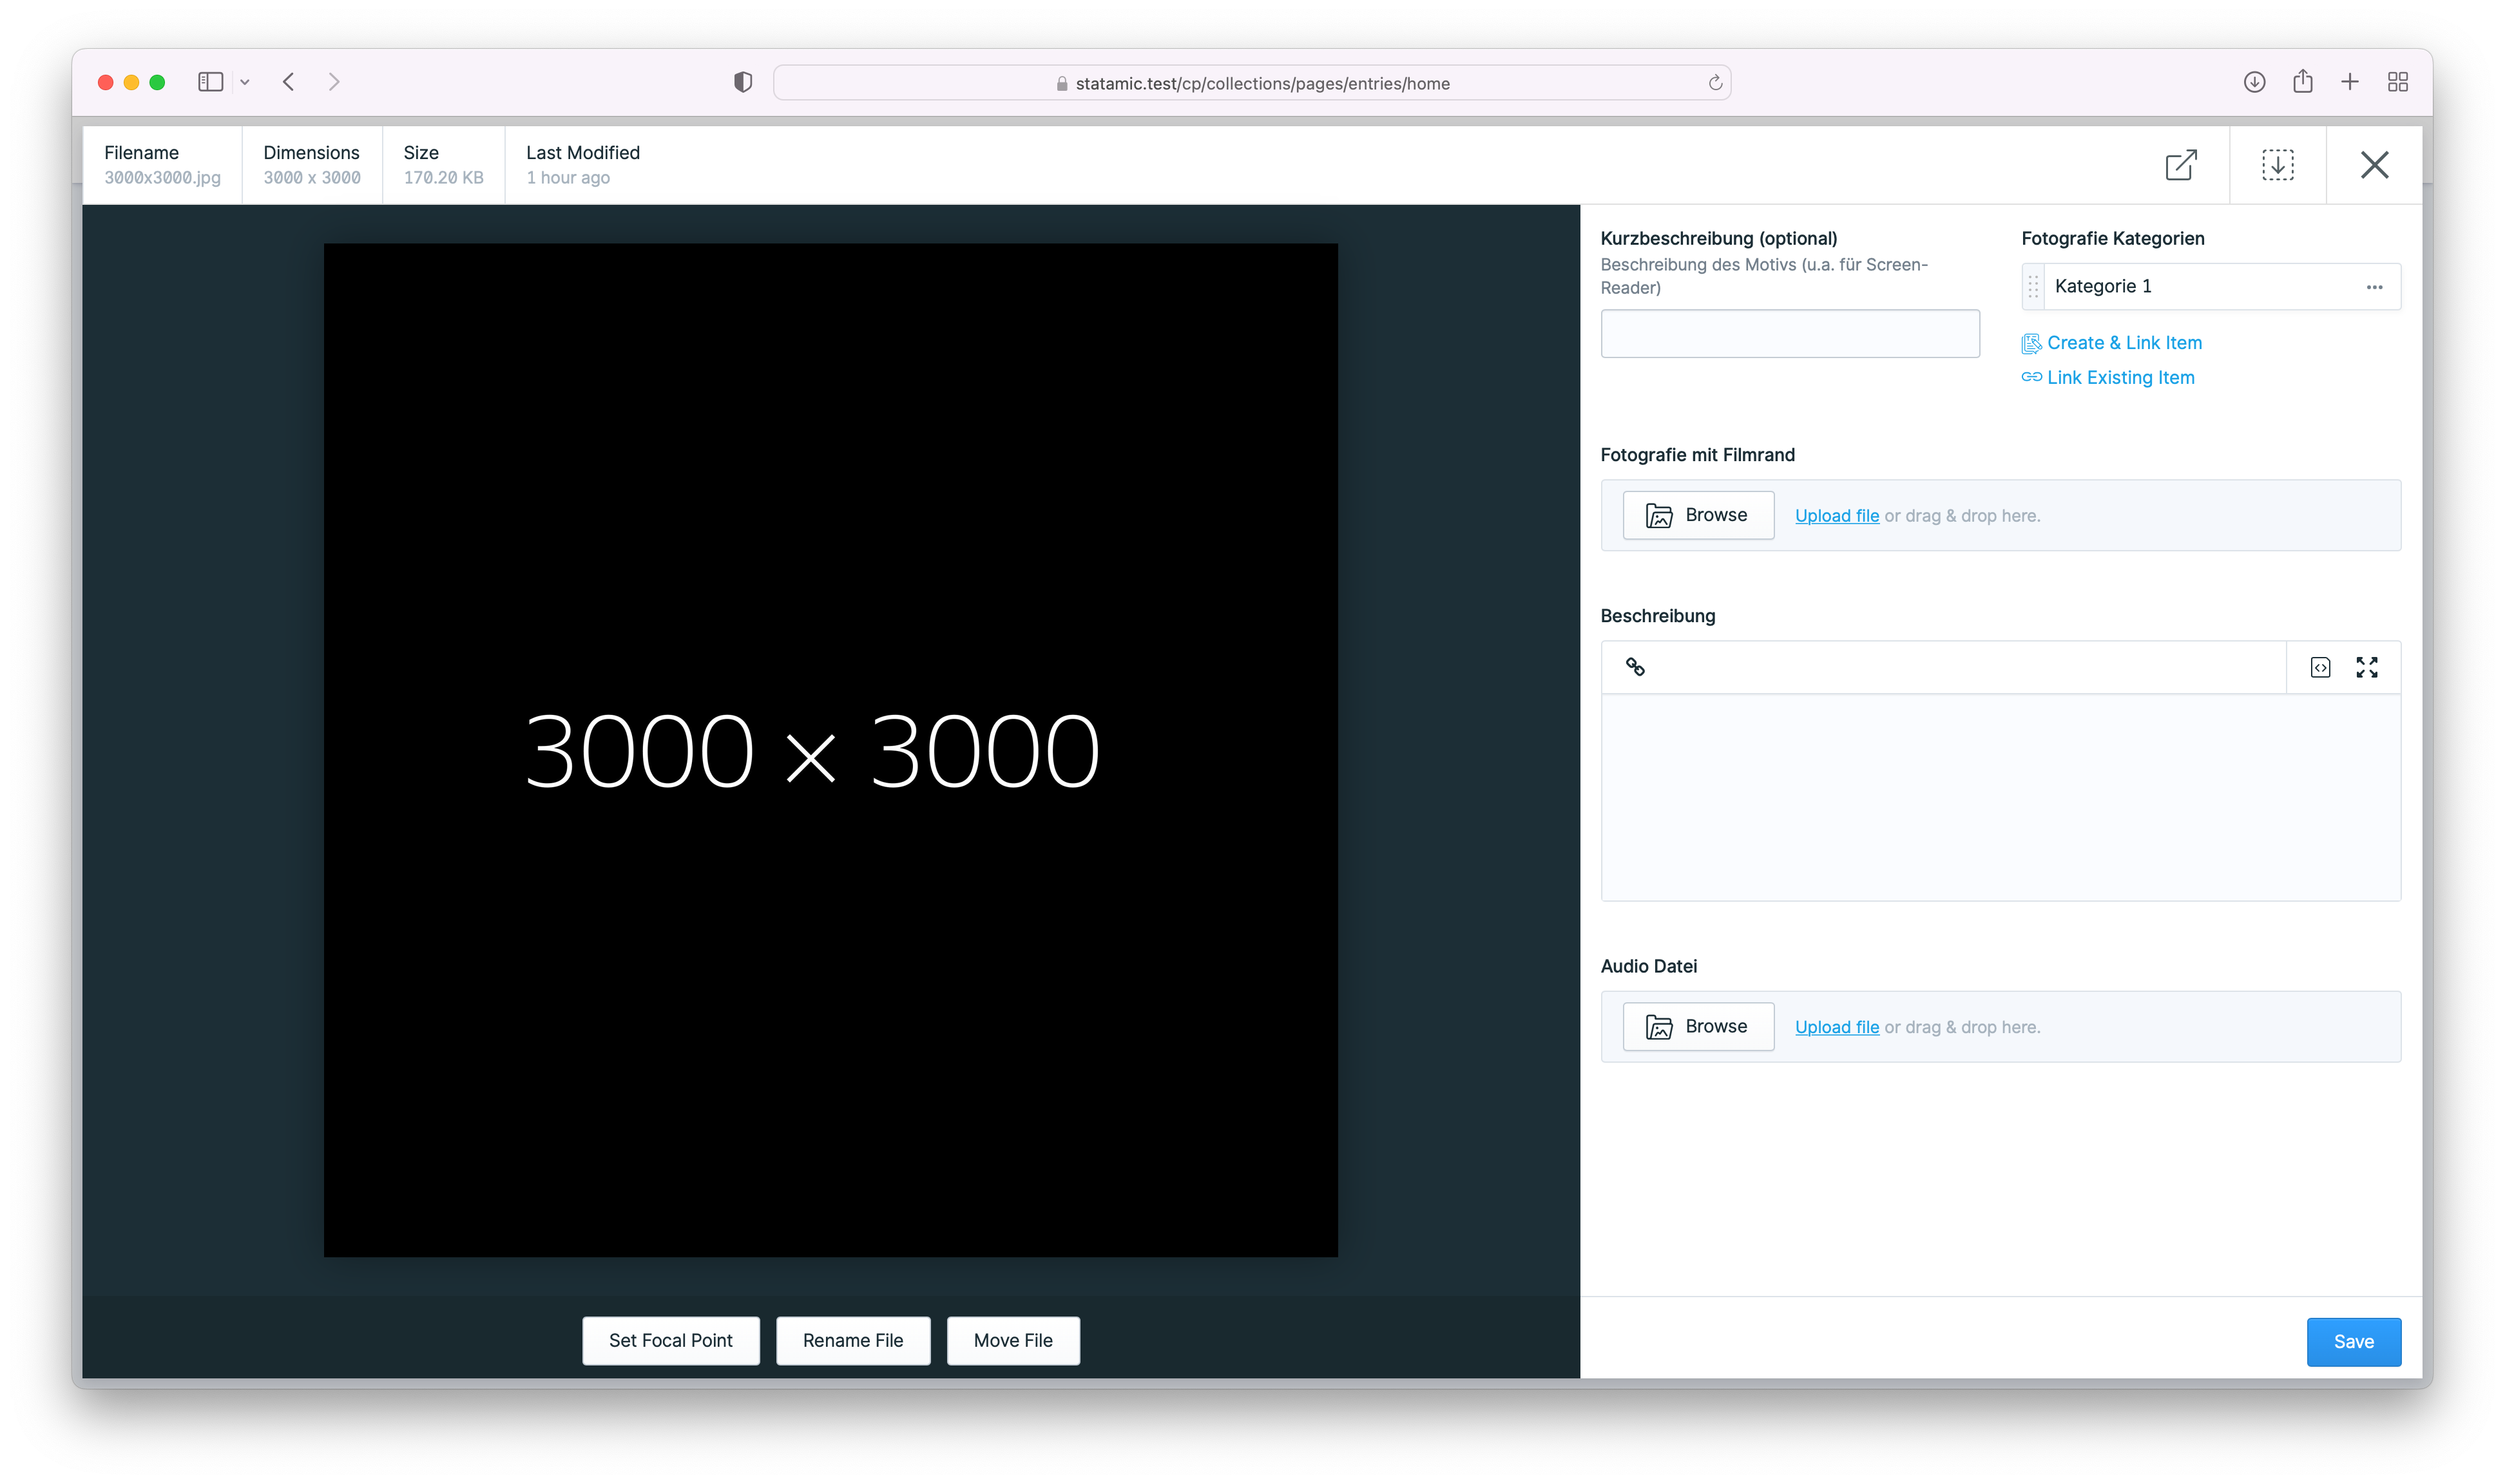The width and height of the screenshot is (2505, 1484).
Task: Toggle code view in the Beschreibung editor
Action: [x=2321, y=667]
